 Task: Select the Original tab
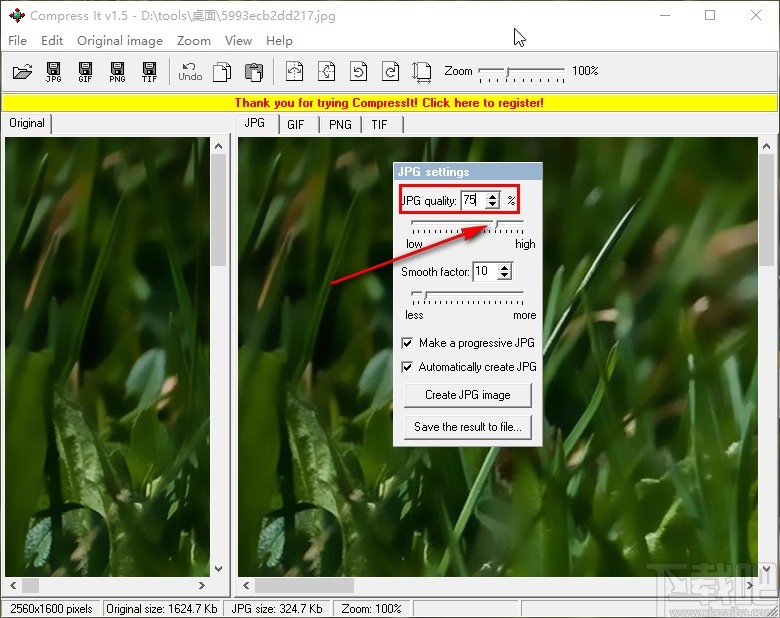(27, 123)
